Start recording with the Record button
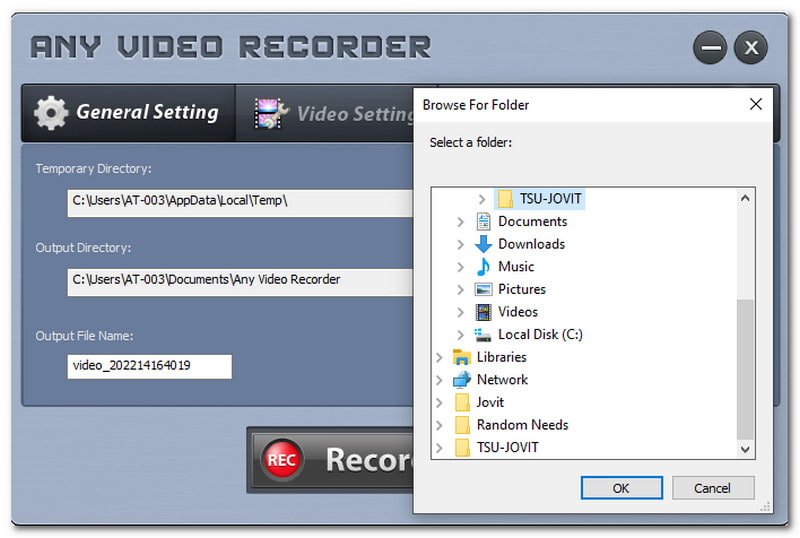Screen dimensions: 800x538 (x=331, y=460)
